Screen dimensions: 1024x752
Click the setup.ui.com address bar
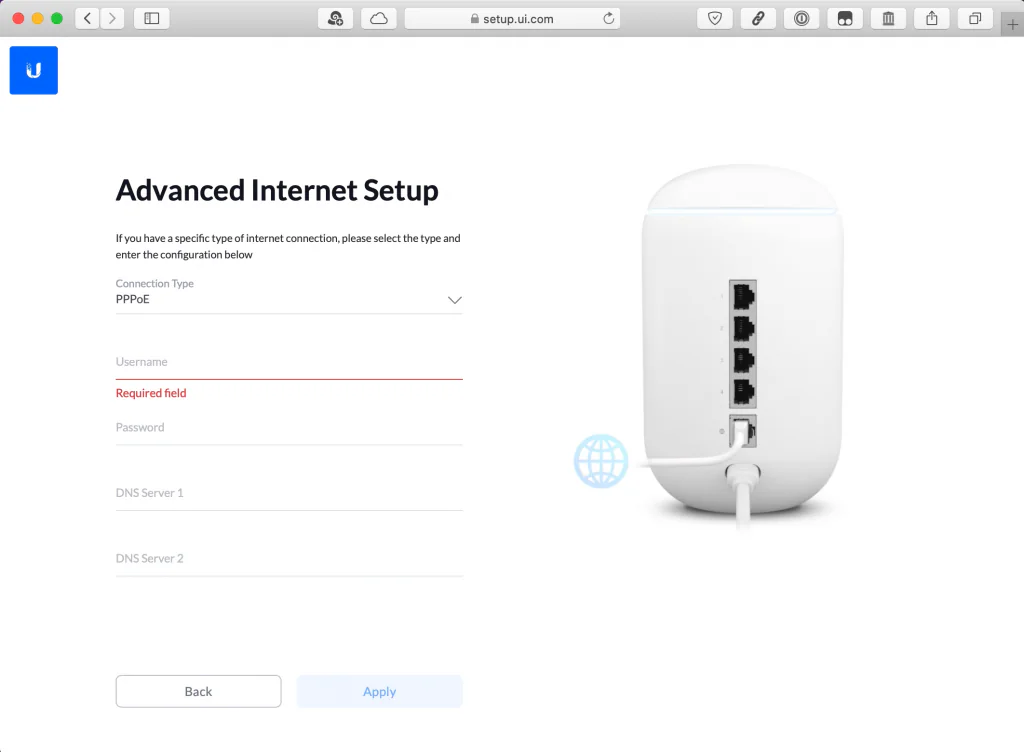(512, 18)
